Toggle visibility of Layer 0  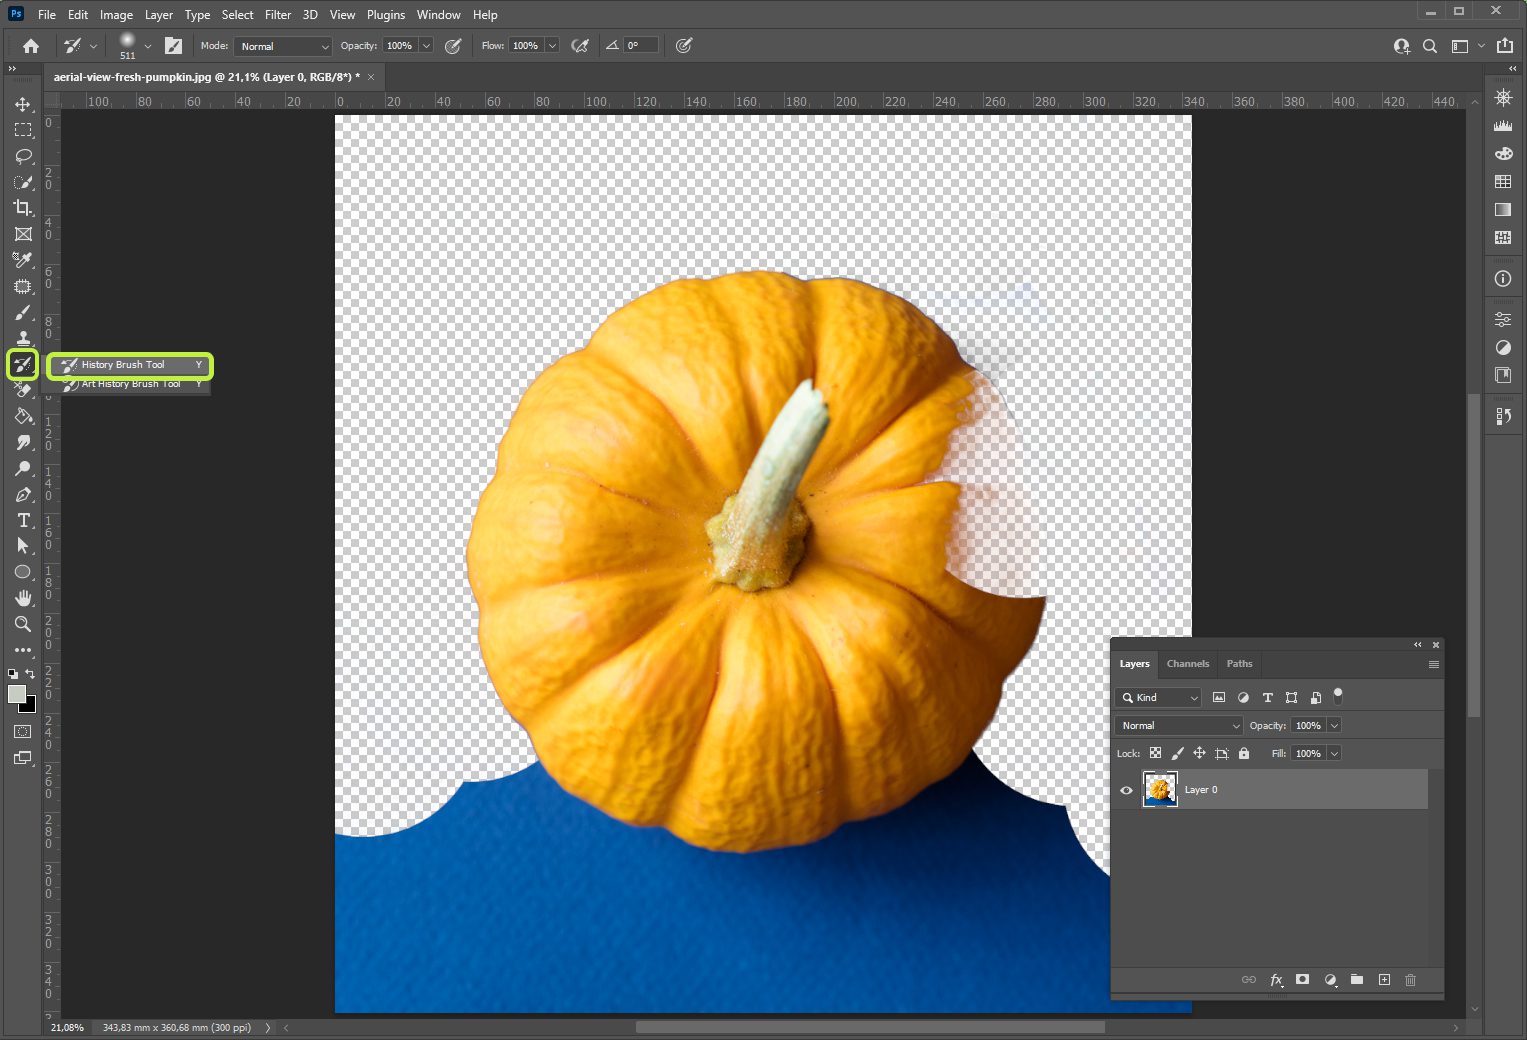[1126, 790]
